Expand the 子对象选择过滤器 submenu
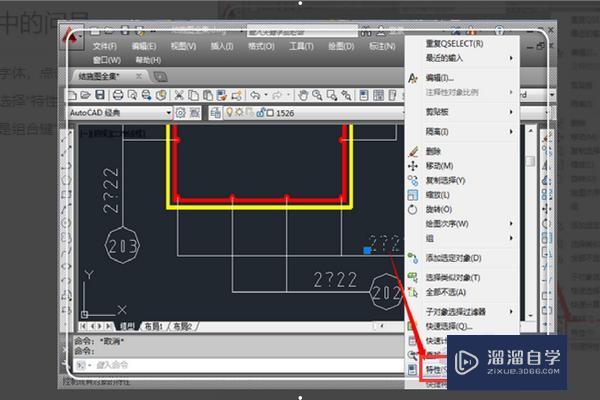Viewport: 600px width, 400px height. tap(462, 312)
